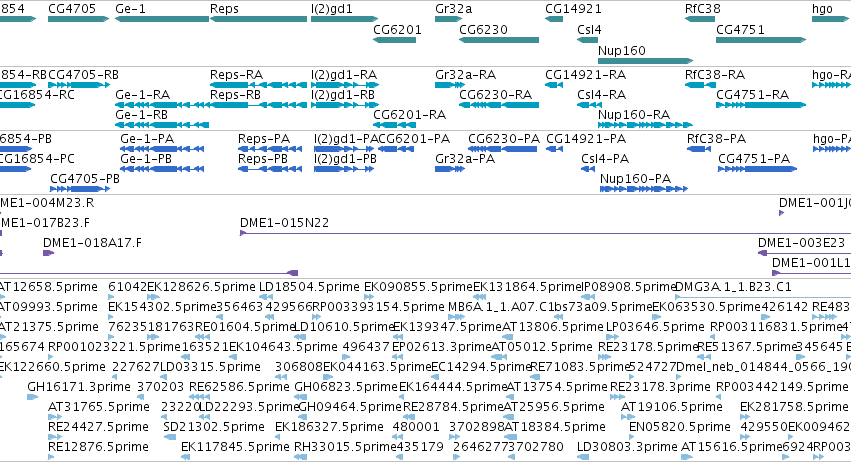Select transcript Reps-RA
851x462 pixels.
[258, 85]
